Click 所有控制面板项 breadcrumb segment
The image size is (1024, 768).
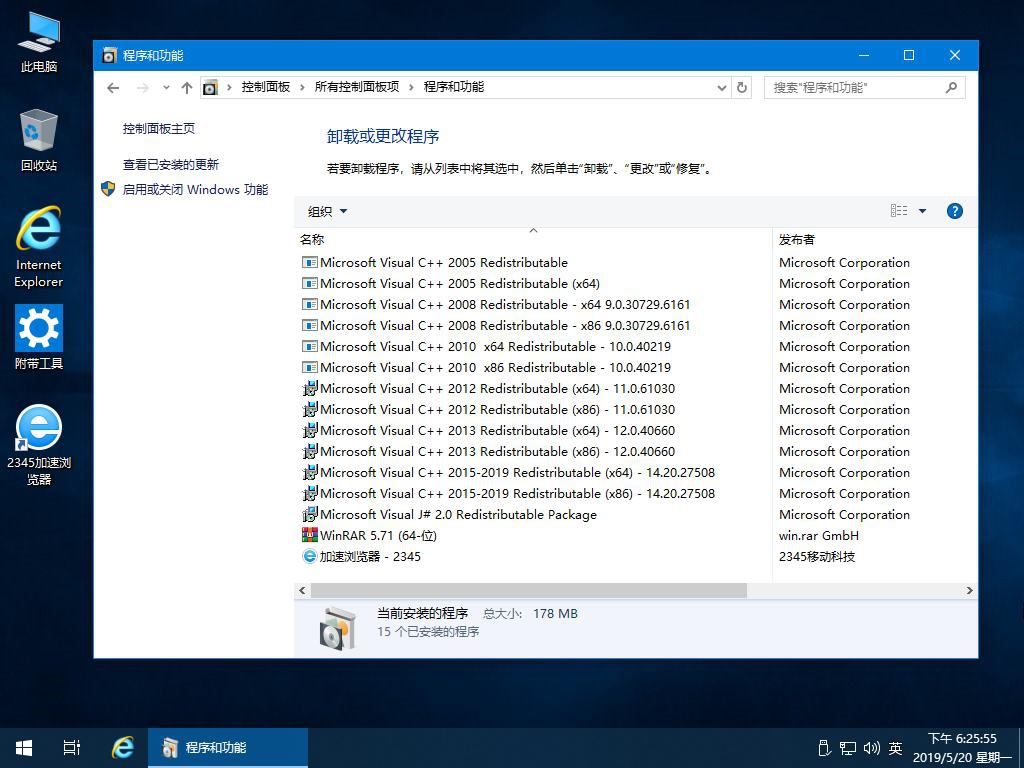point(357,87)
